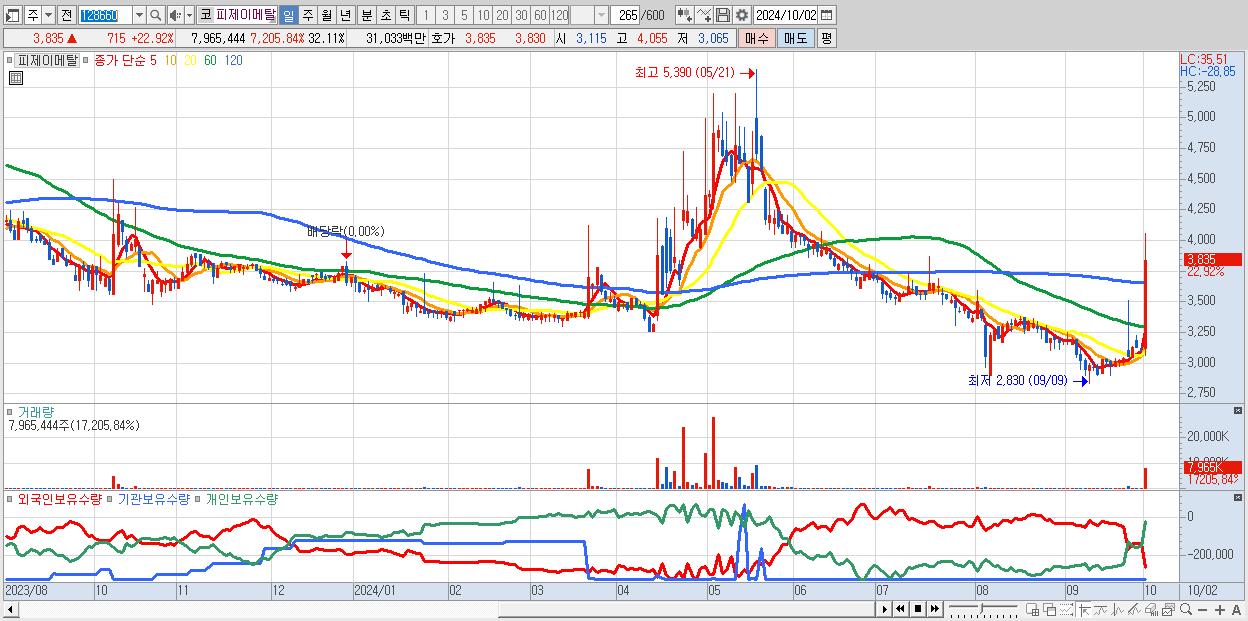The image size is (1248, 621).
Task: Select the 초 (second) period toggle
Action: (x=386, y=15)
